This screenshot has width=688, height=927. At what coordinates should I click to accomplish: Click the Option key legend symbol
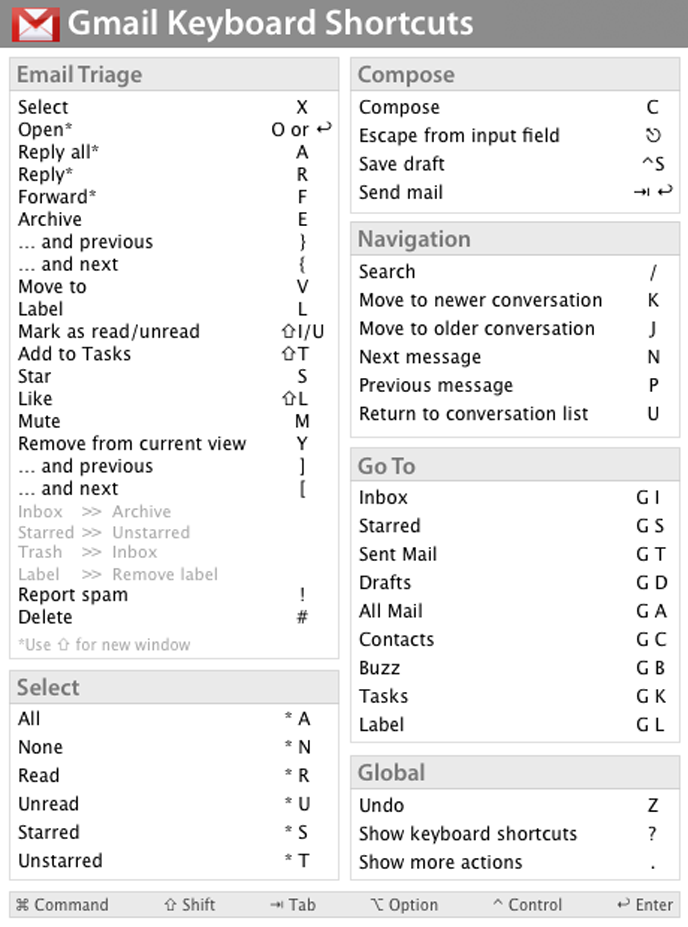point(377,905)
